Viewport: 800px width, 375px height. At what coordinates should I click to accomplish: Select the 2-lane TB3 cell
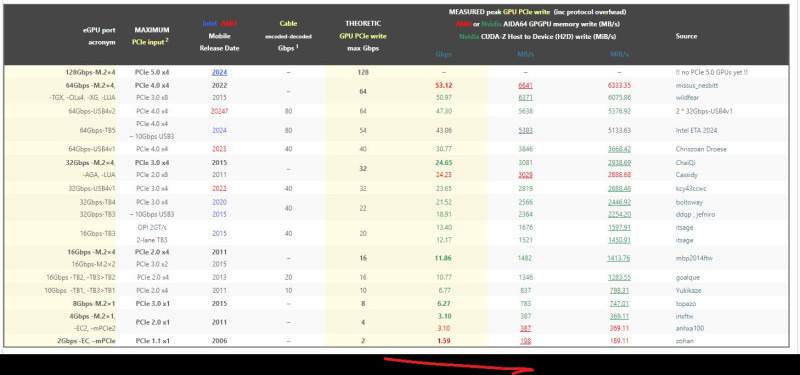(x=152, y=240)
